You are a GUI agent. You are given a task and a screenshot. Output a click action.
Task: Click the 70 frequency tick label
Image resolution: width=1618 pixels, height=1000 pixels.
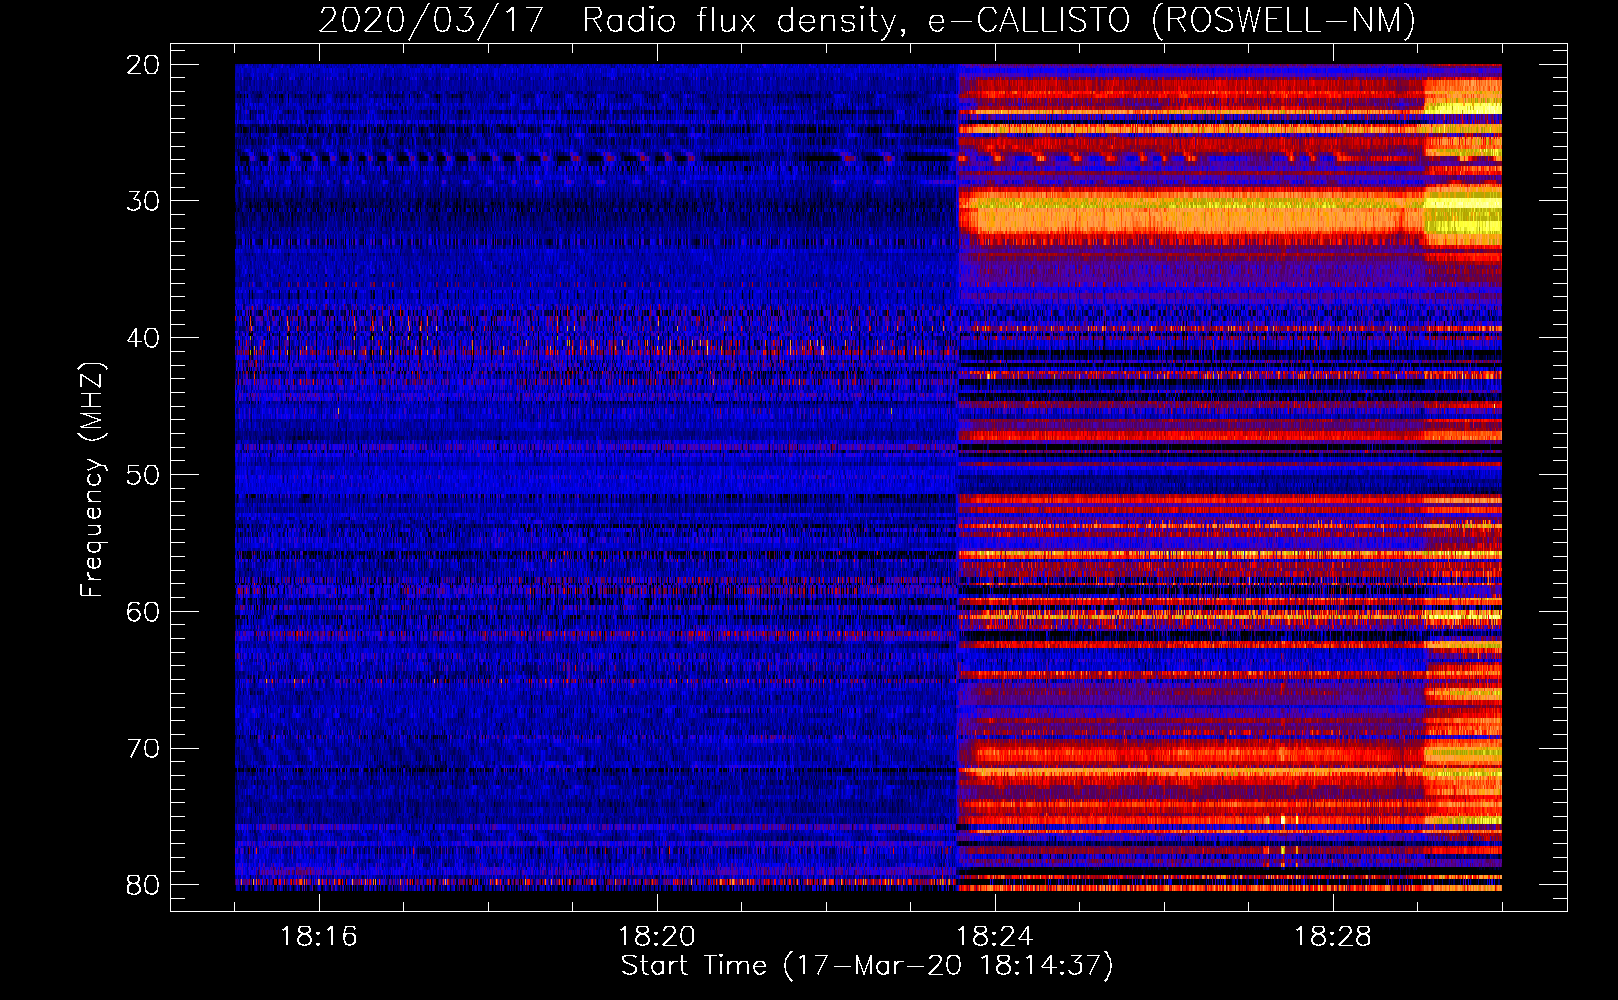[x=143, y=749]
